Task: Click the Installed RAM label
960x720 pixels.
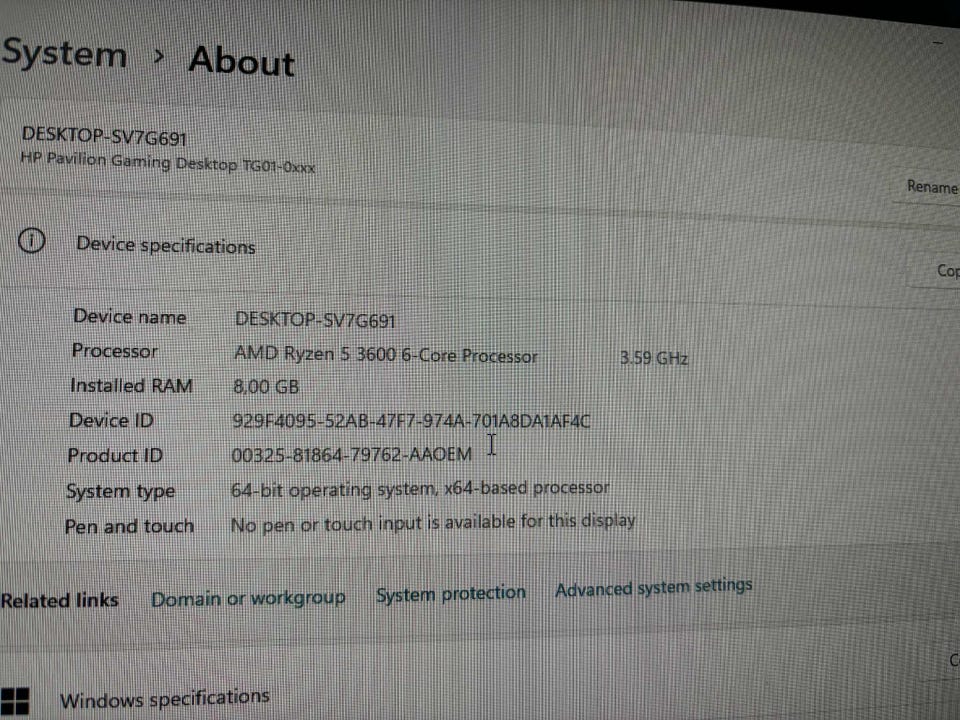Action: click(x=132, y=386)
